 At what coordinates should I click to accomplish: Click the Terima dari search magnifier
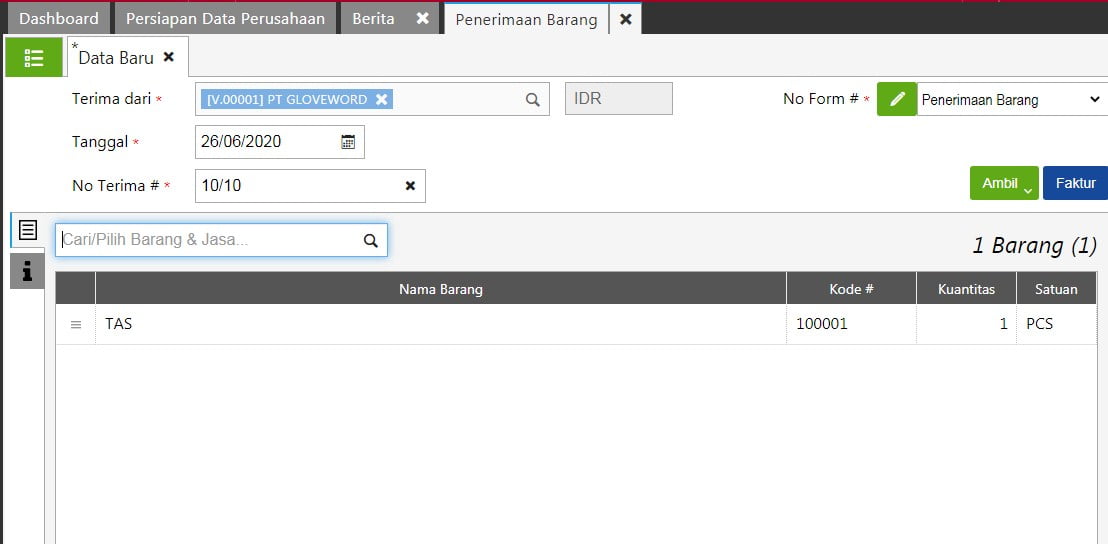click(533, 100)
